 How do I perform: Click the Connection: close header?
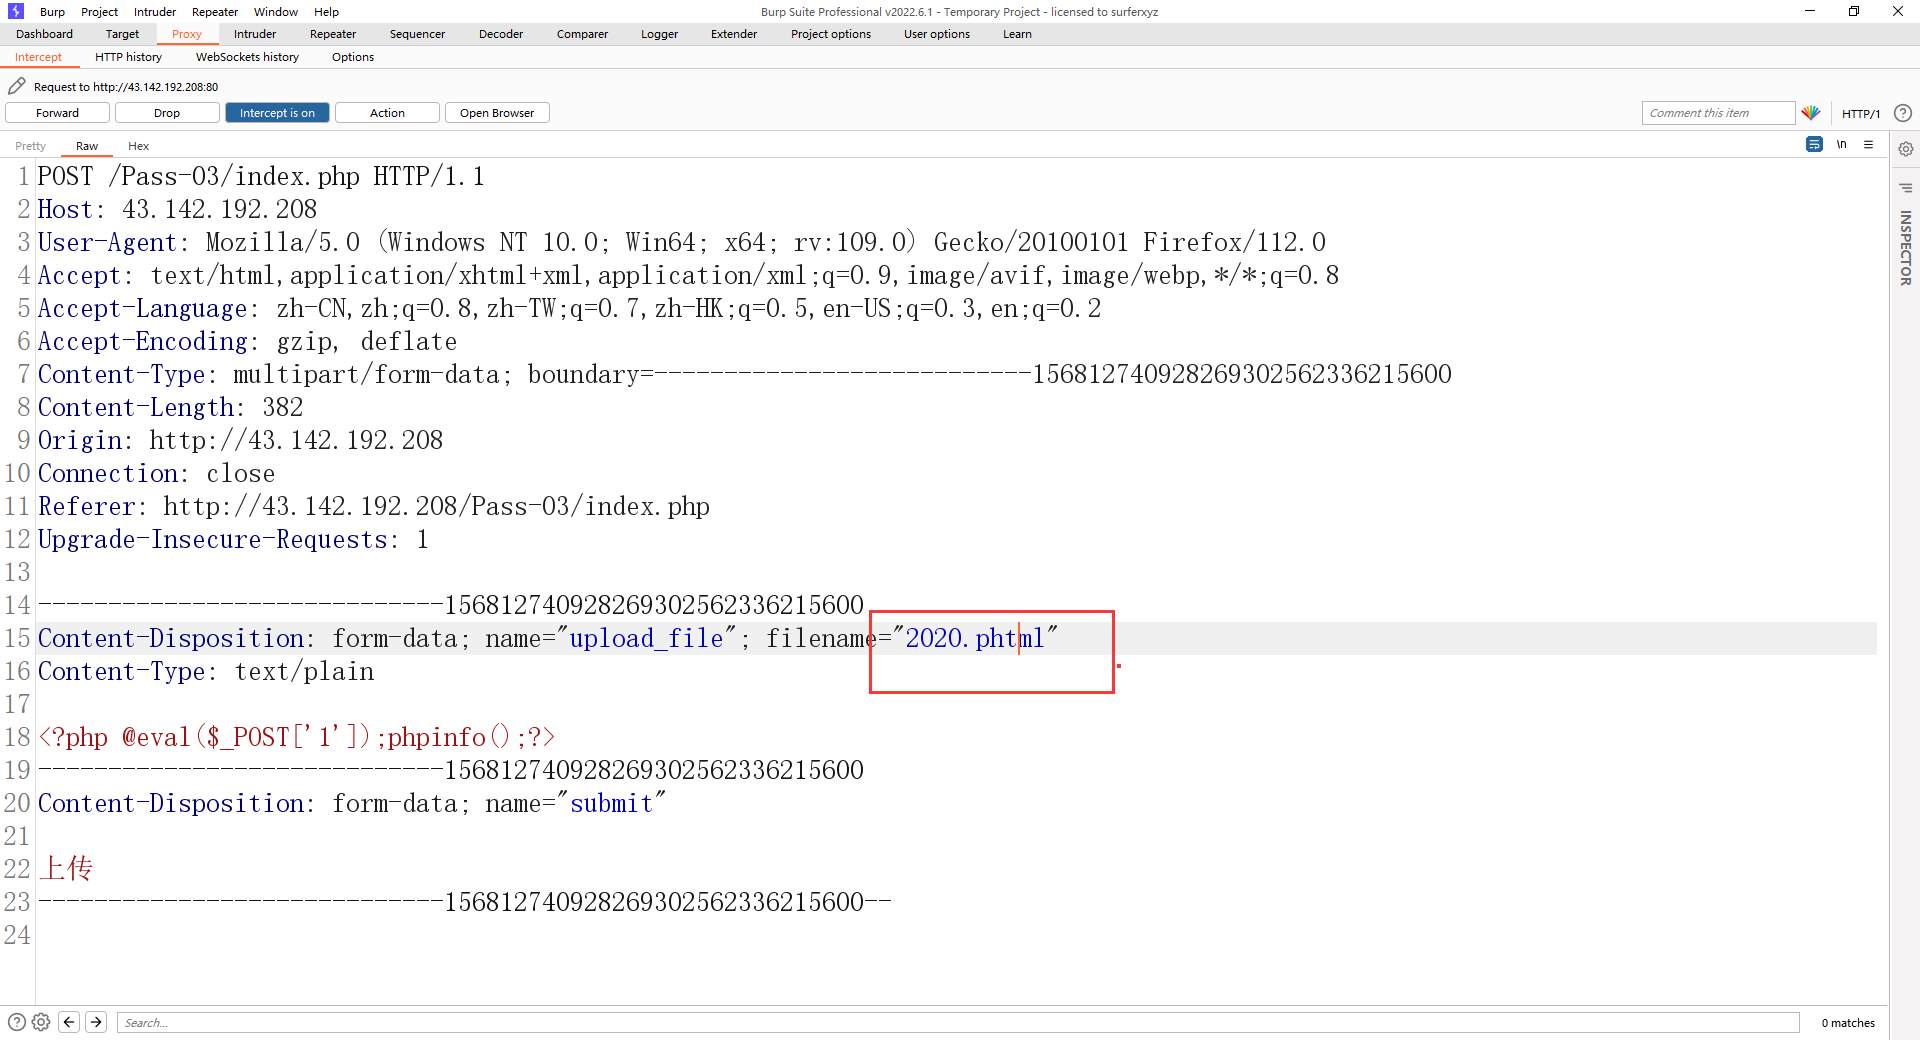click(156, 473)
